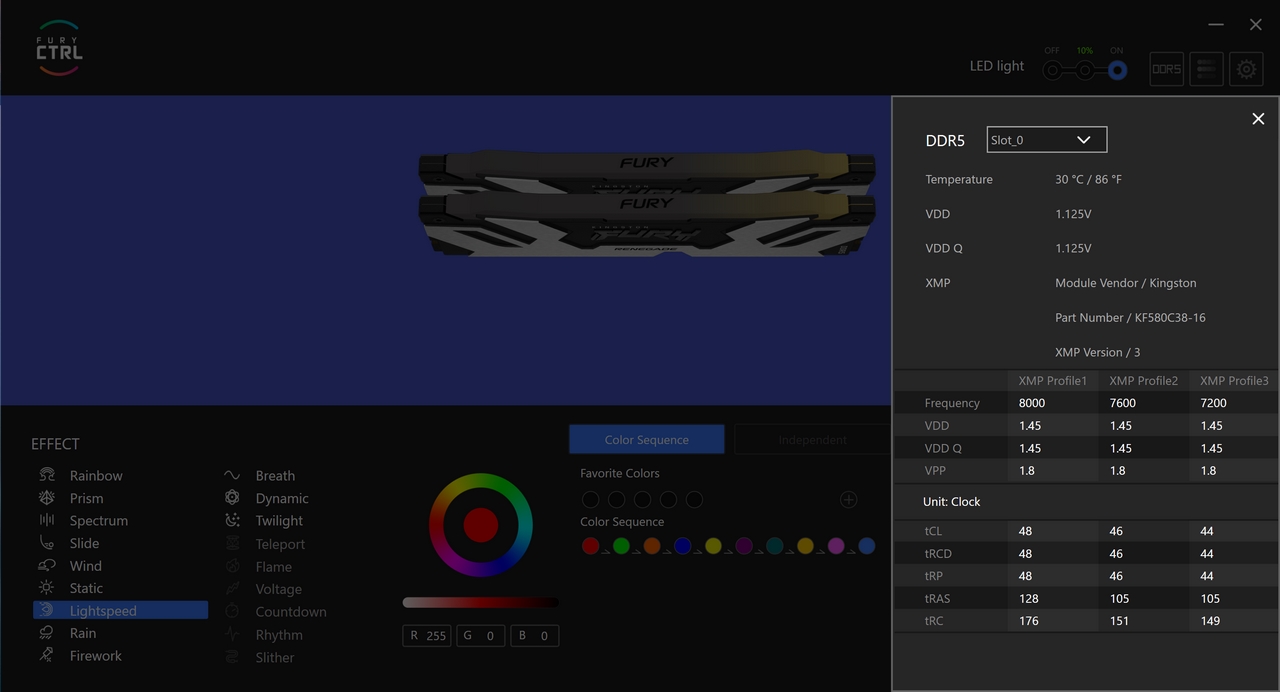Close the DDR5 info panel

coord(1258,119)
